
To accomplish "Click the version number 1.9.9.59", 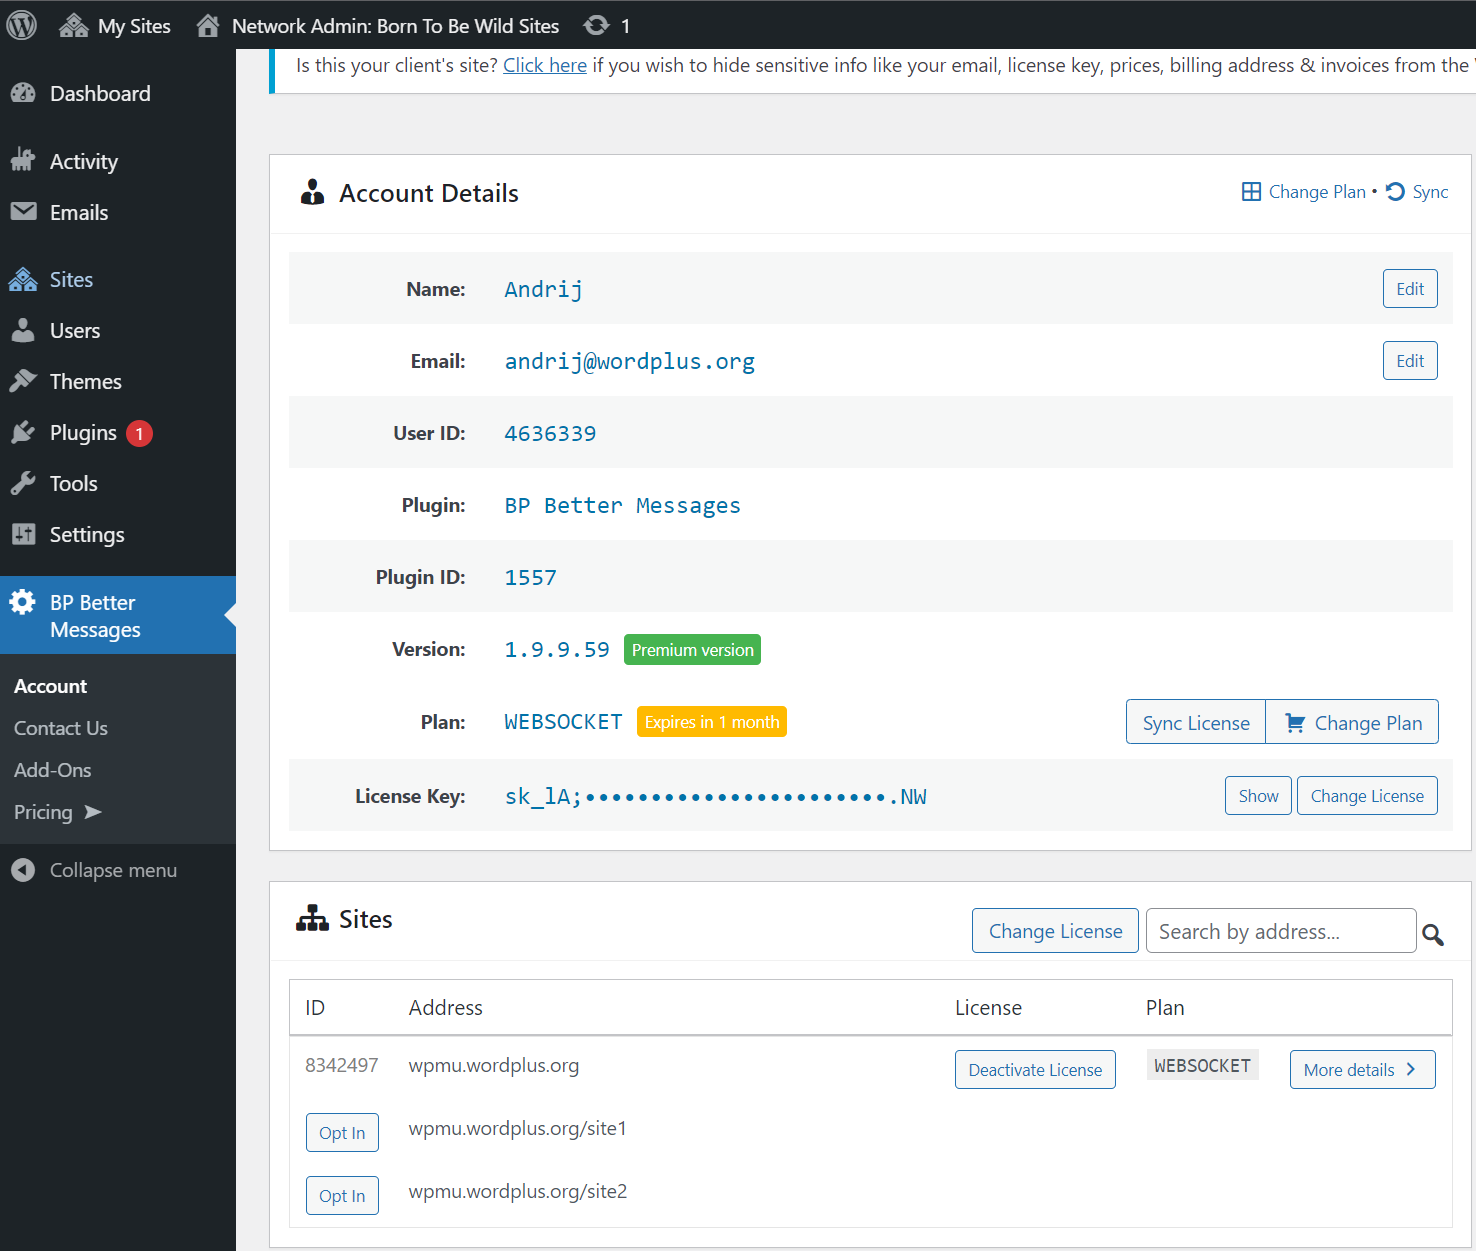I will 557,650.
